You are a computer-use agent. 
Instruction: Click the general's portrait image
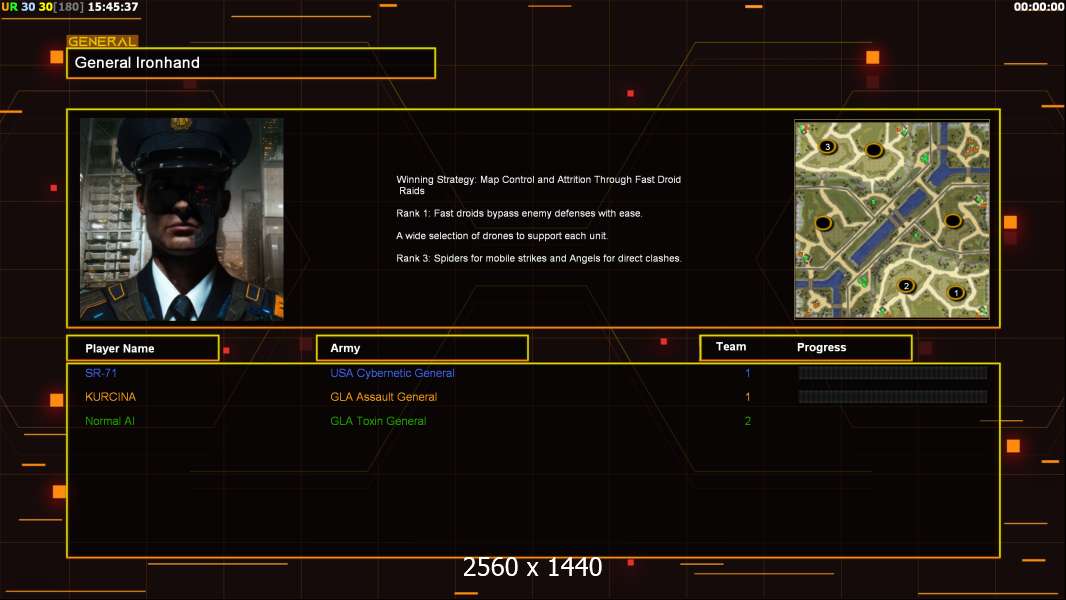182,219
